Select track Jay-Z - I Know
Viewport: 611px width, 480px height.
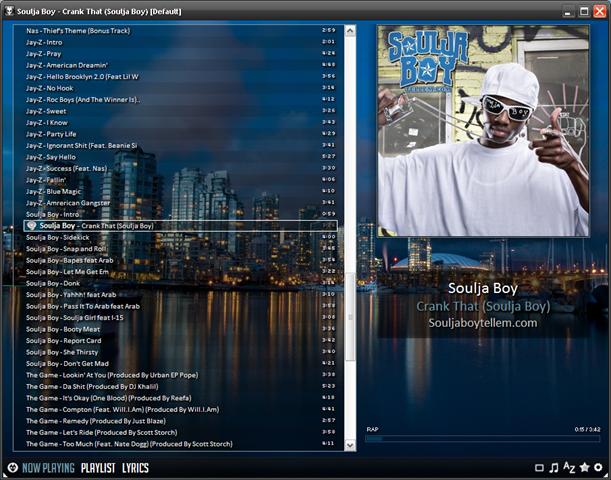[180, 123]
